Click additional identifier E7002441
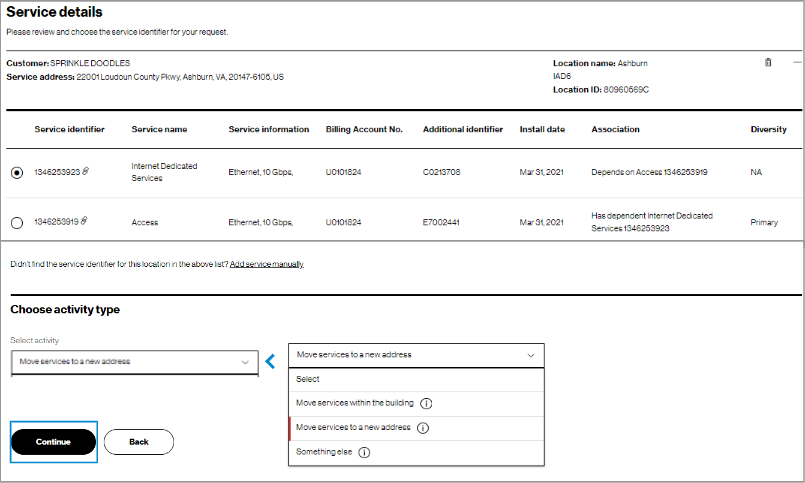805x483 pixels. (441, 223)
